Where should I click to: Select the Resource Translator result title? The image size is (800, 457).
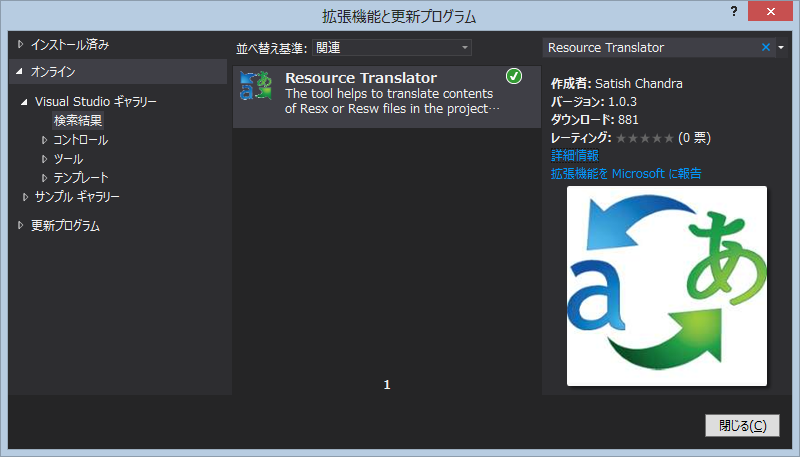pyautogui.click(x=361, y=78)
